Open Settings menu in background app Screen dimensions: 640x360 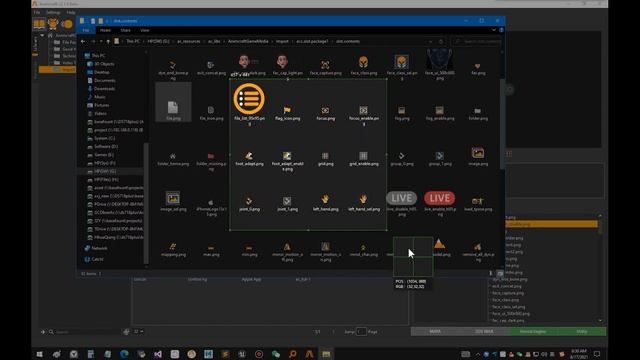point(53,13)
